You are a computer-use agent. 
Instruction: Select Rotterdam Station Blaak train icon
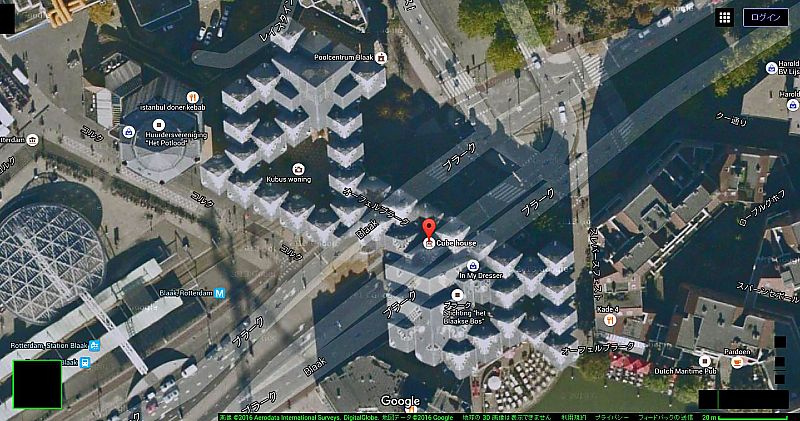[x=94, y=345]
